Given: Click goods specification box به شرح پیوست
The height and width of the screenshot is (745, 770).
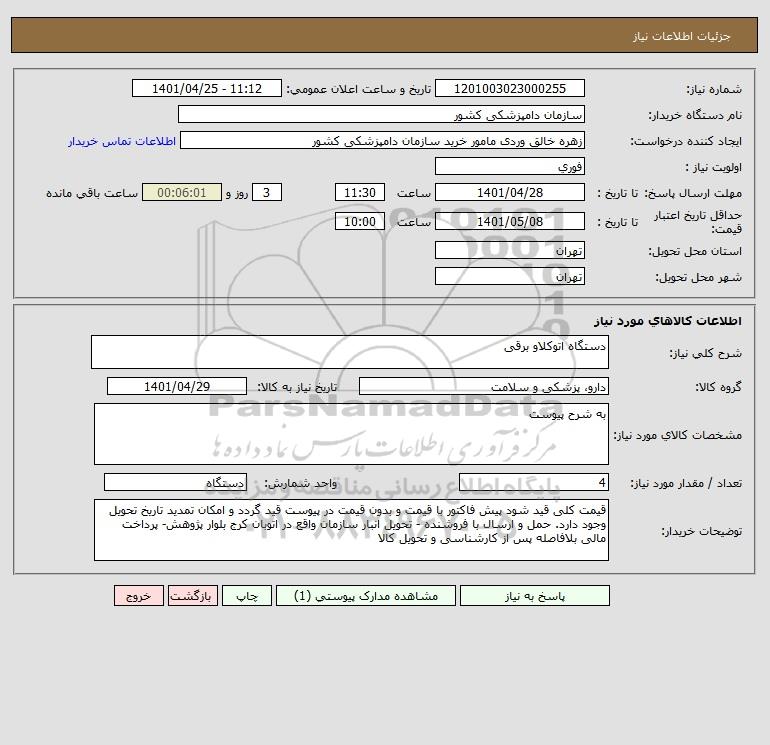Looking at the screenshot, I should 351,434.
